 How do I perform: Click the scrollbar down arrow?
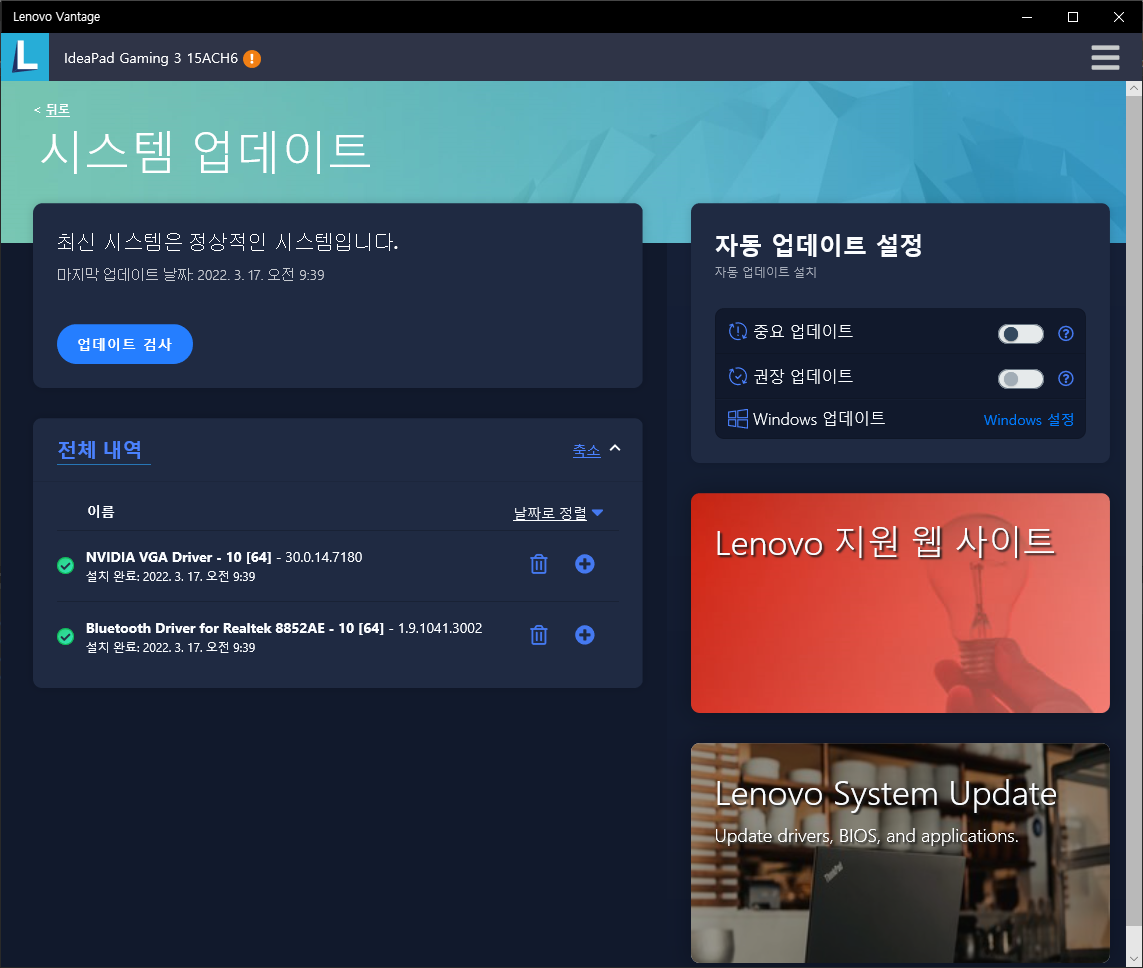click(x=1134, y=959)
